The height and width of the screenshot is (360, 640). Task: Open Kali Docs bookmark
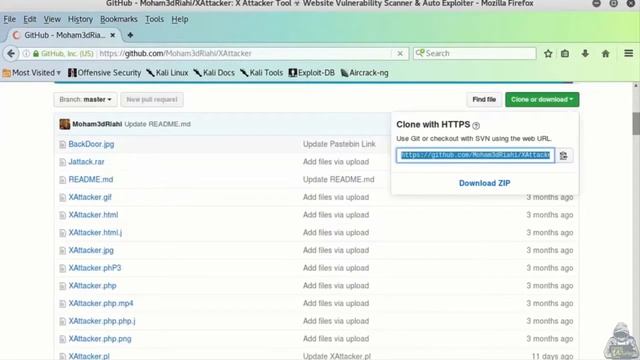(214, 73)
